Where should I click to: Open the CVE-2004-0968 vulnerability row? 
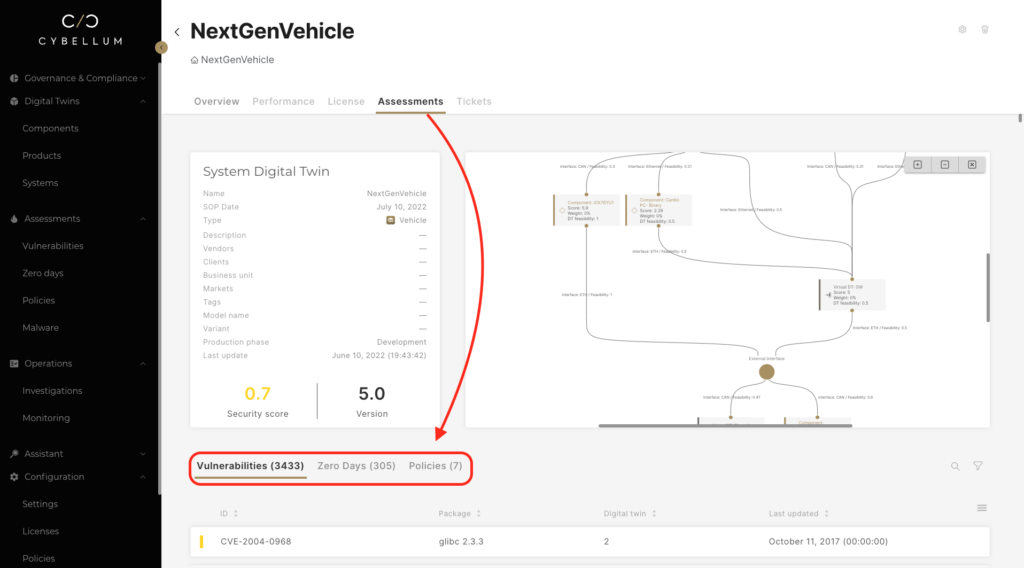pyautogui.click(x=256, y=541)
